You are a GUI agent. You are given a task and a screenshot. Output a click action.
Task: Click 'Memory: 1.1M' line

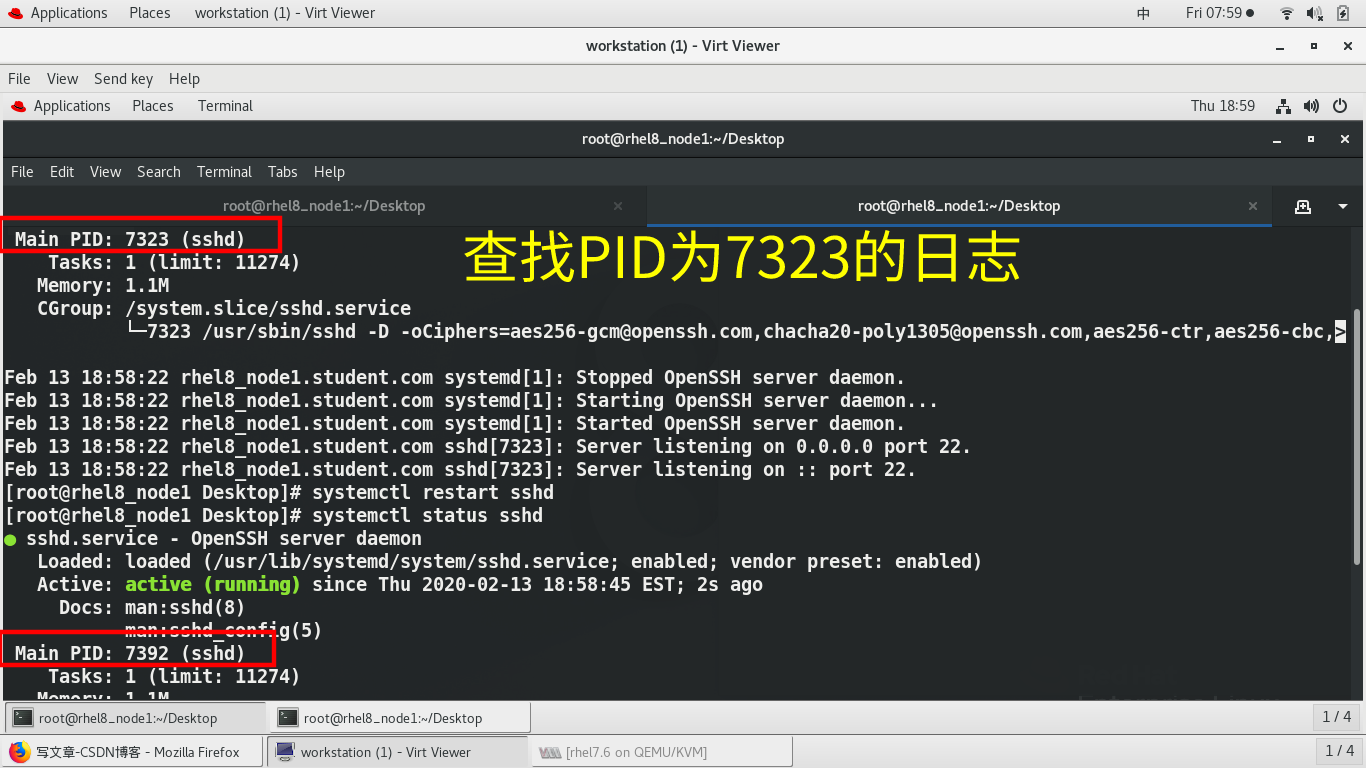[x=103, y=286]
